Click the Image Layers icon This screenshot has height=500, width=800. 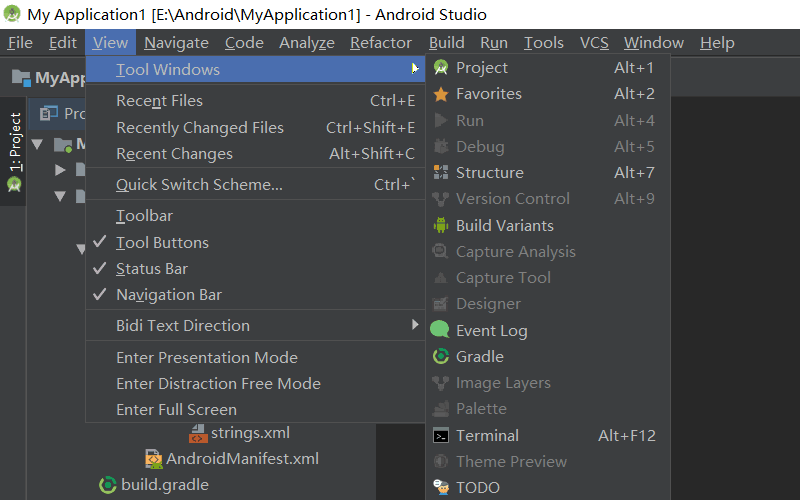coord(440,383)
